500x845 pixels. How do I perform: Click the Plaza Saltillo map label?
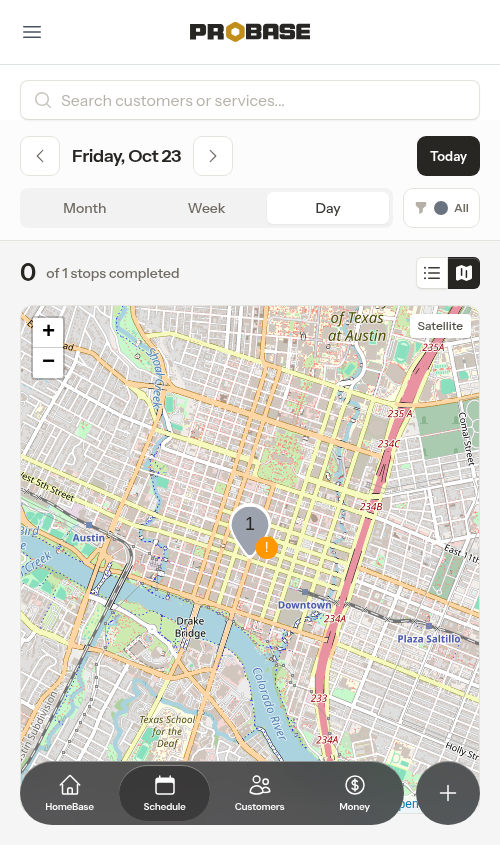pyautogui.click(x=429, y=639)
